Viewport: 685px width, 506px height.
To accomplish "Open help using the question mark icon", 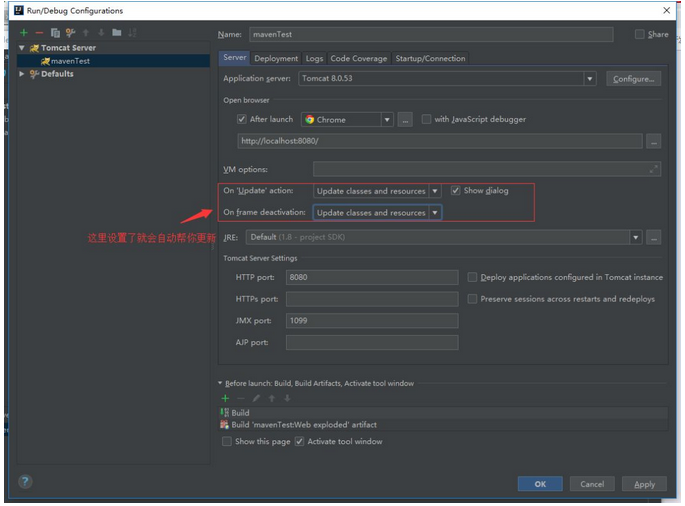I will coord(25,482).
